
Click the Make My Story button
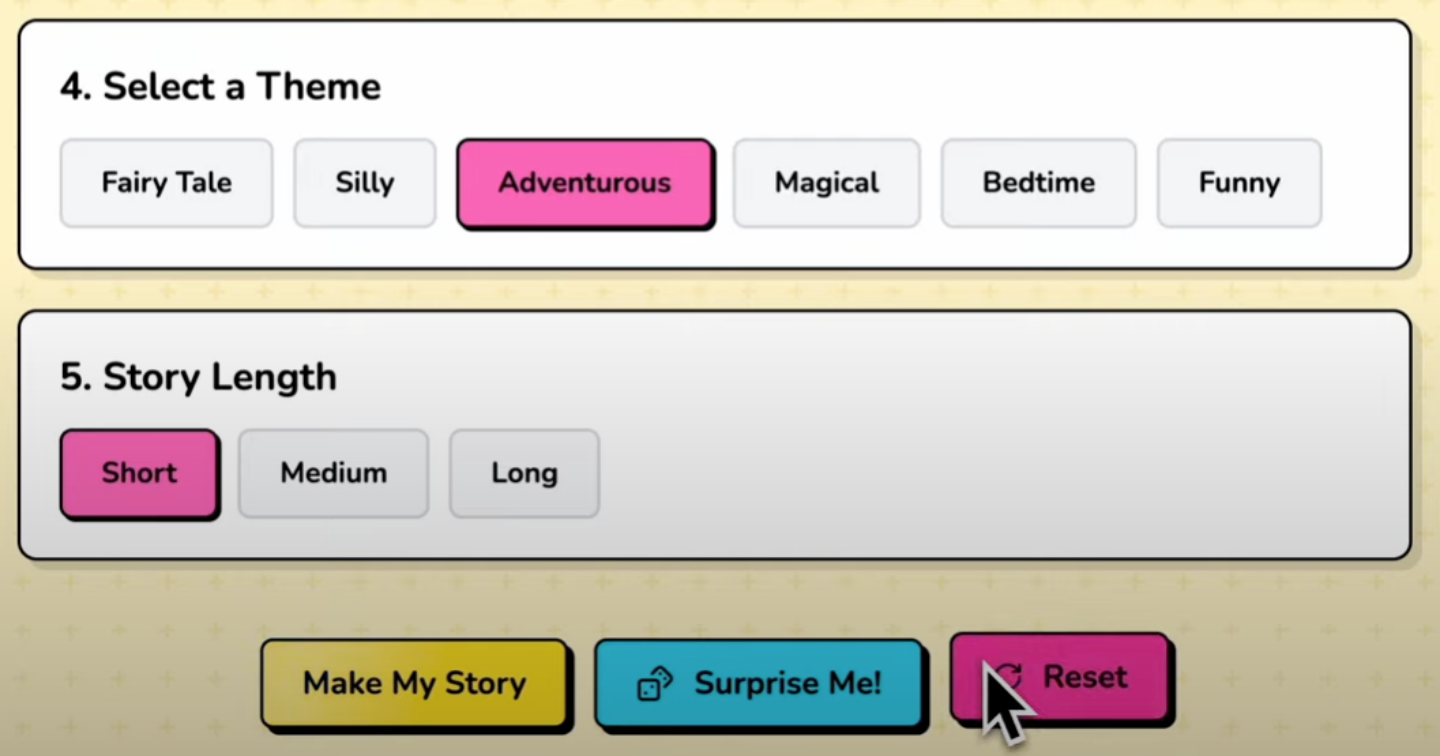pyautogui.click(x=415, y=683)
